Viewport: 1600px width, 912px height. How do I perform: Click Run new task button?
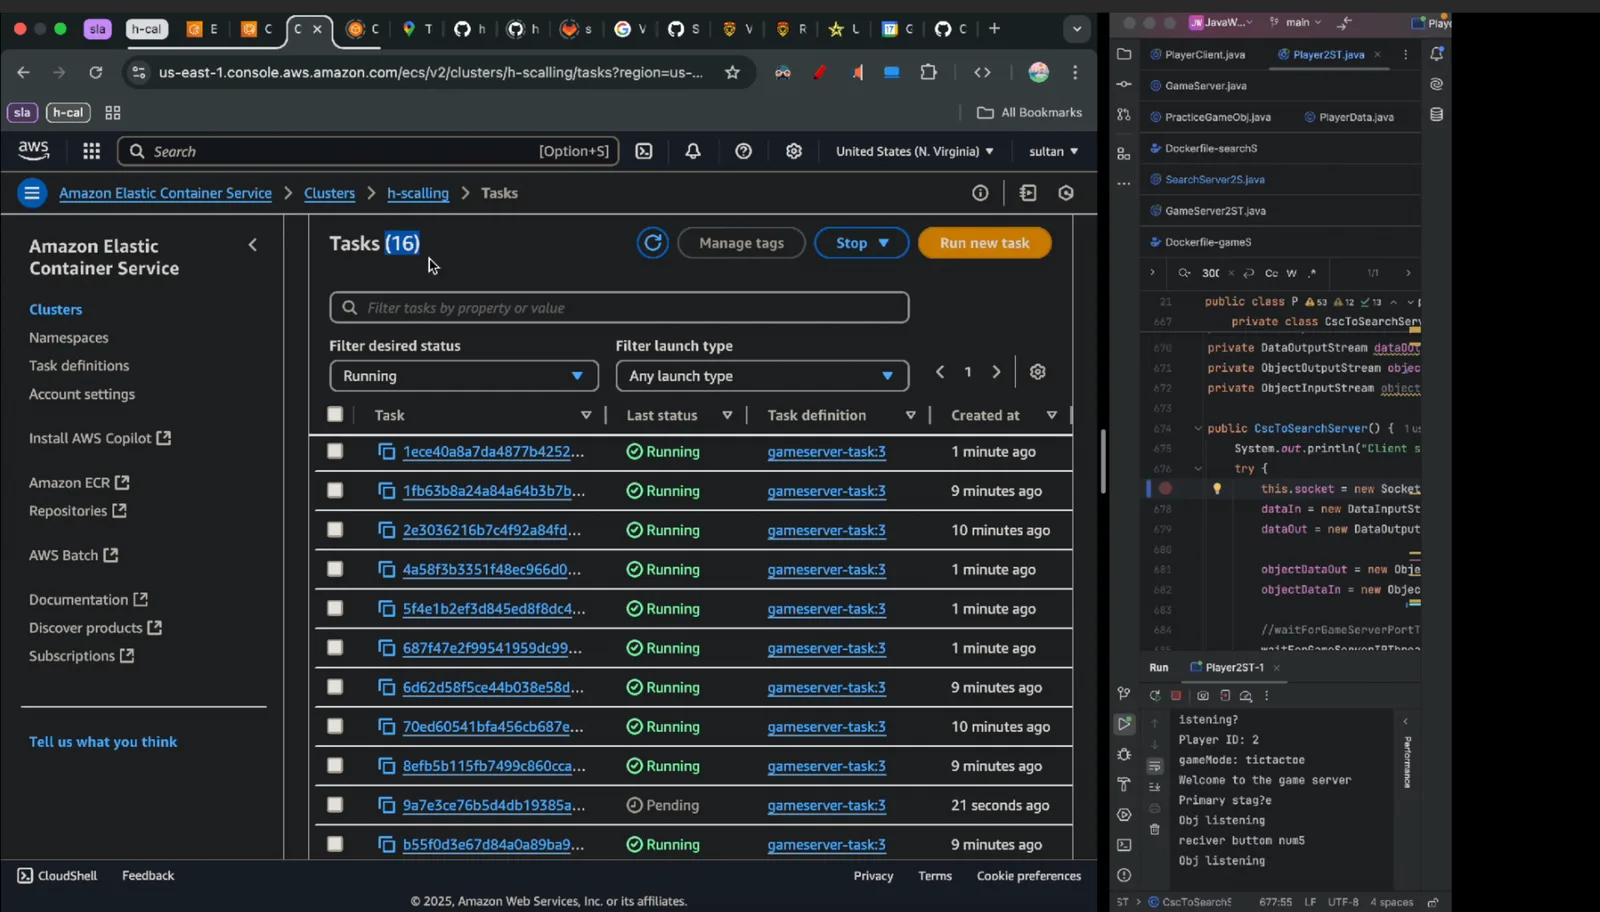click(x=985, y=243)
